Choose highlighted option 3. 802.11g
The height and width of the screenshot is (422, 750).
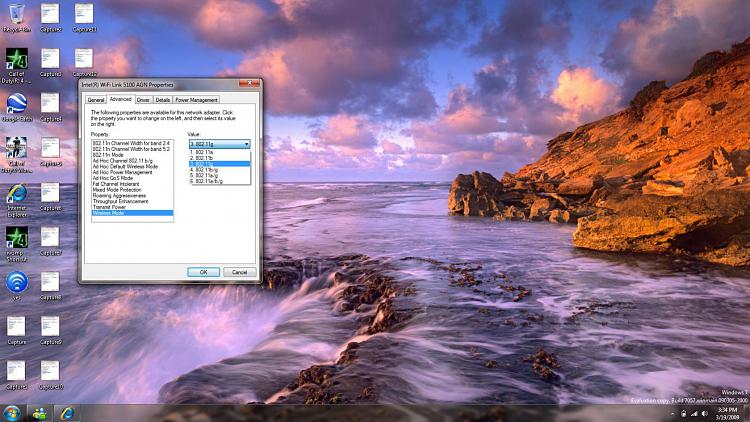point(220,164)
